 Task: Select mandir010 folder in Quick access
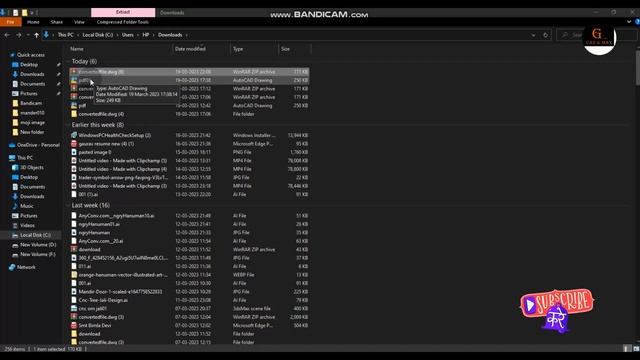(32, 113)
